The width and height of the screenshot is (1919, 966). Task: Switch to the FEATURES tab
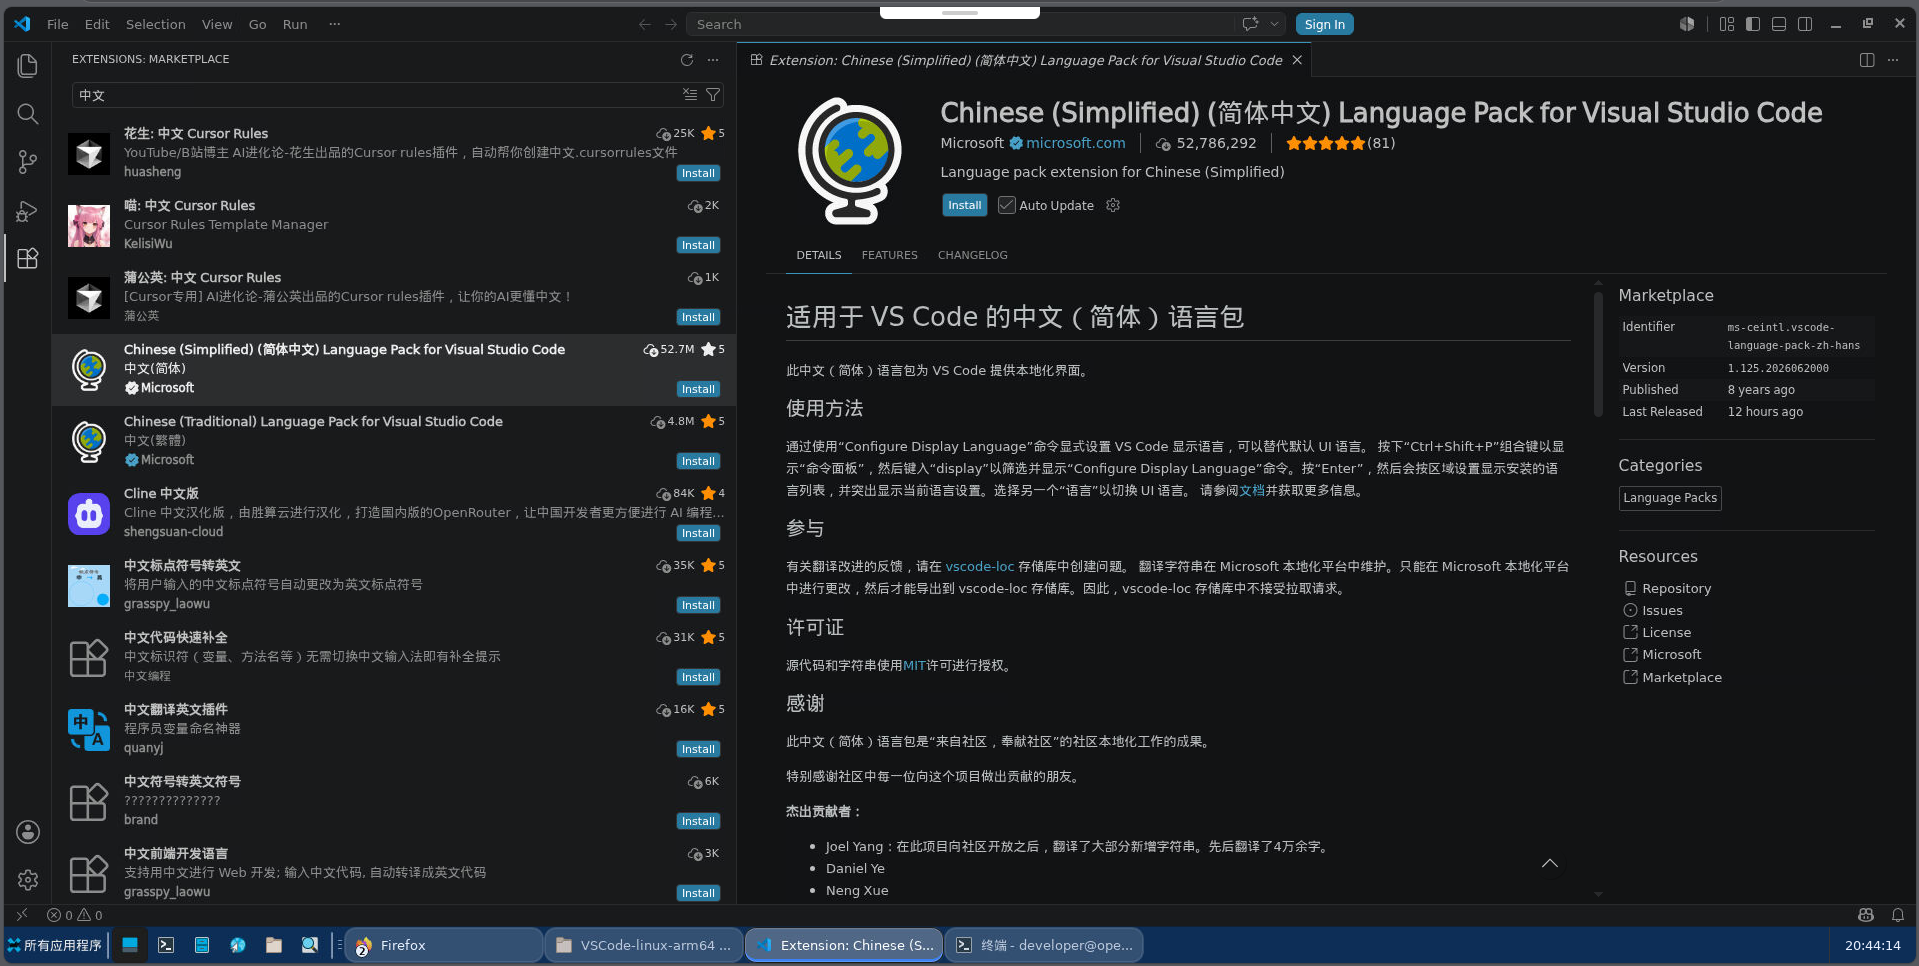(889, 255)
